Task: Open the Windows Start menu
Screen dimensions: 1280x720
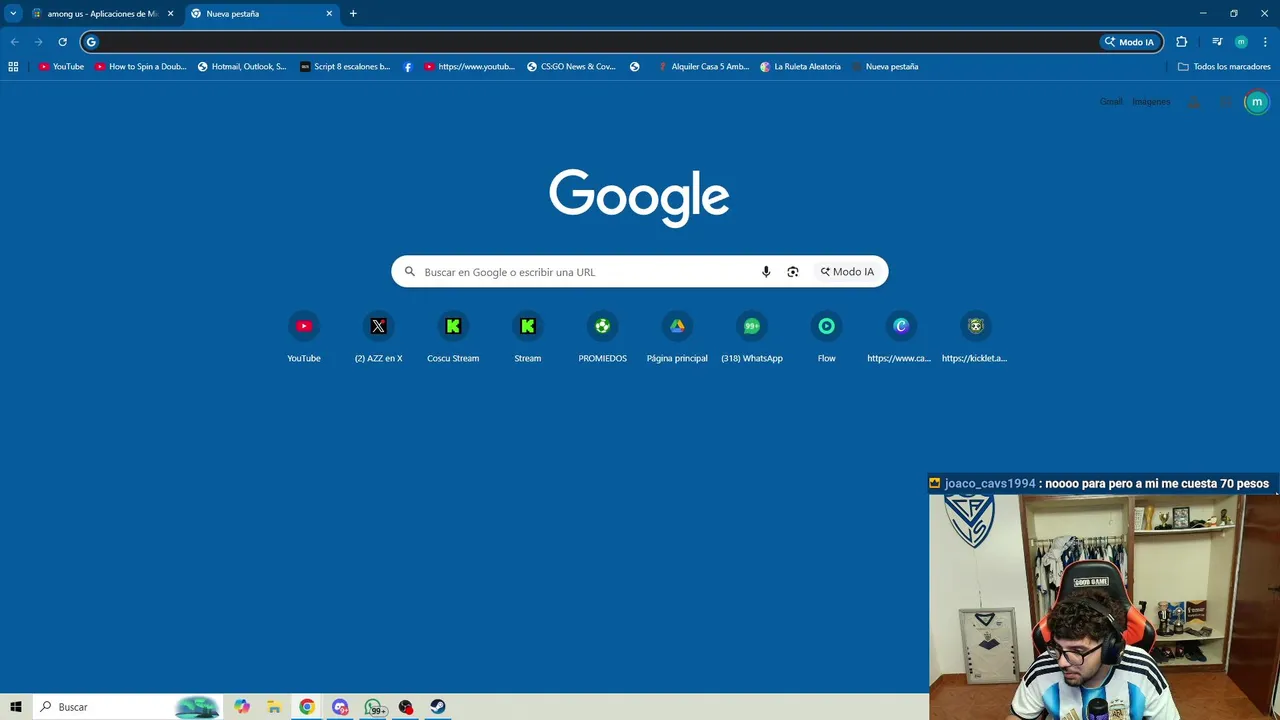Action: [16, 707]
